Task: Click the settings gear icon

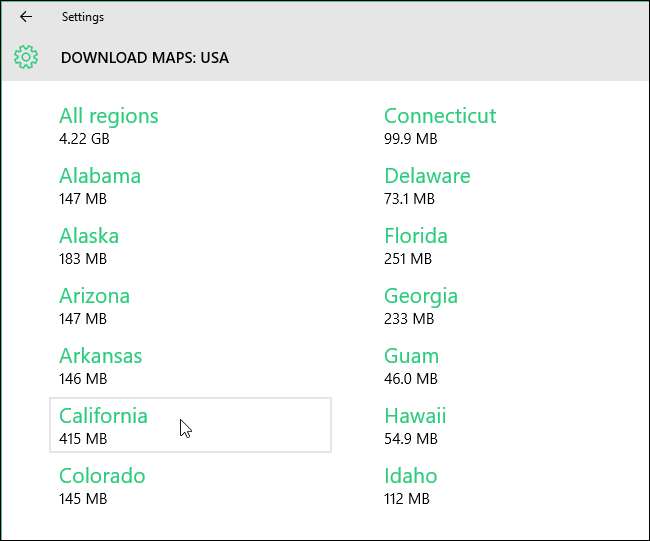Action: coord(26,57)
